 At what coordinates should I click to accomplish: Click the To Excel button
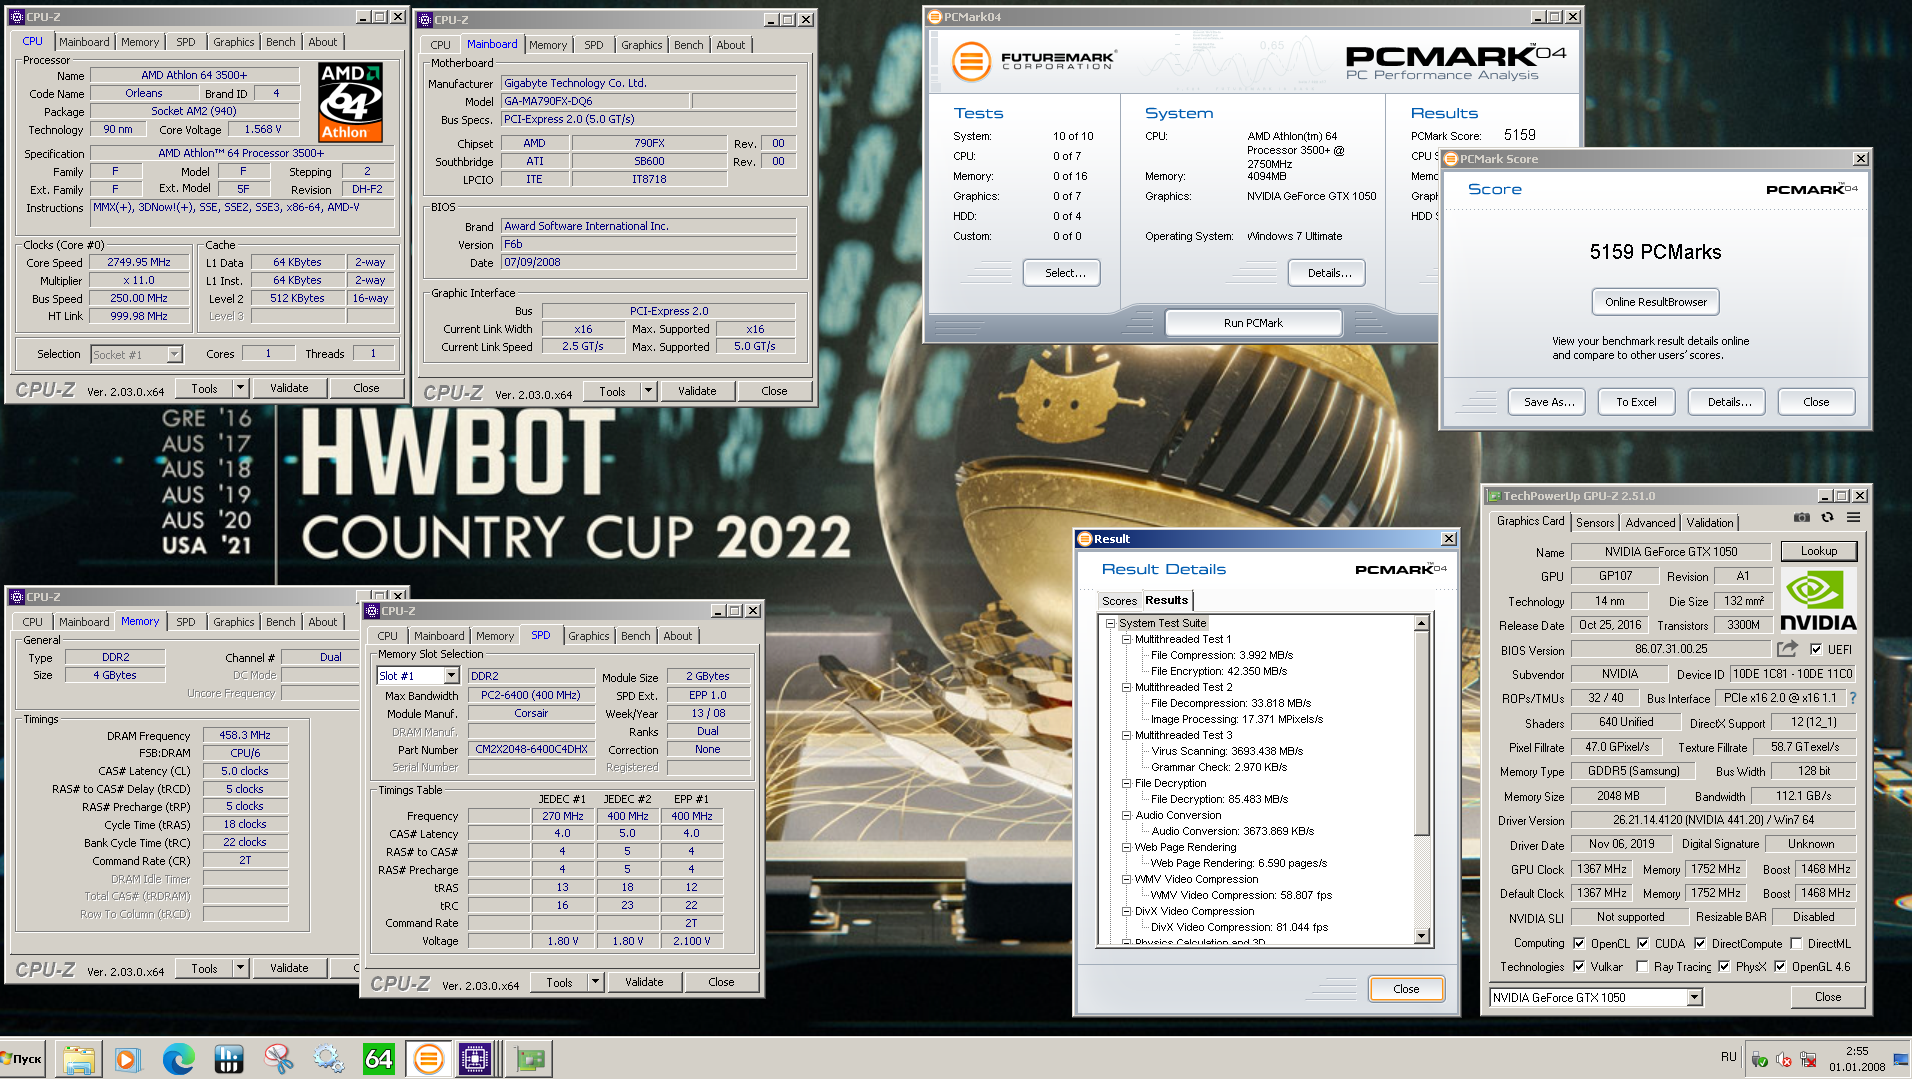[x=1636, y=402]
